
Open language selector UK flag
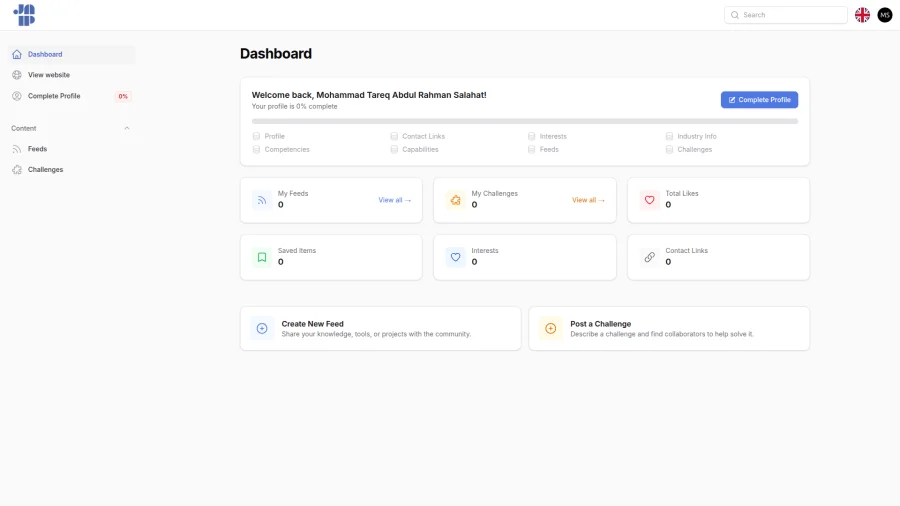(862, 15)
